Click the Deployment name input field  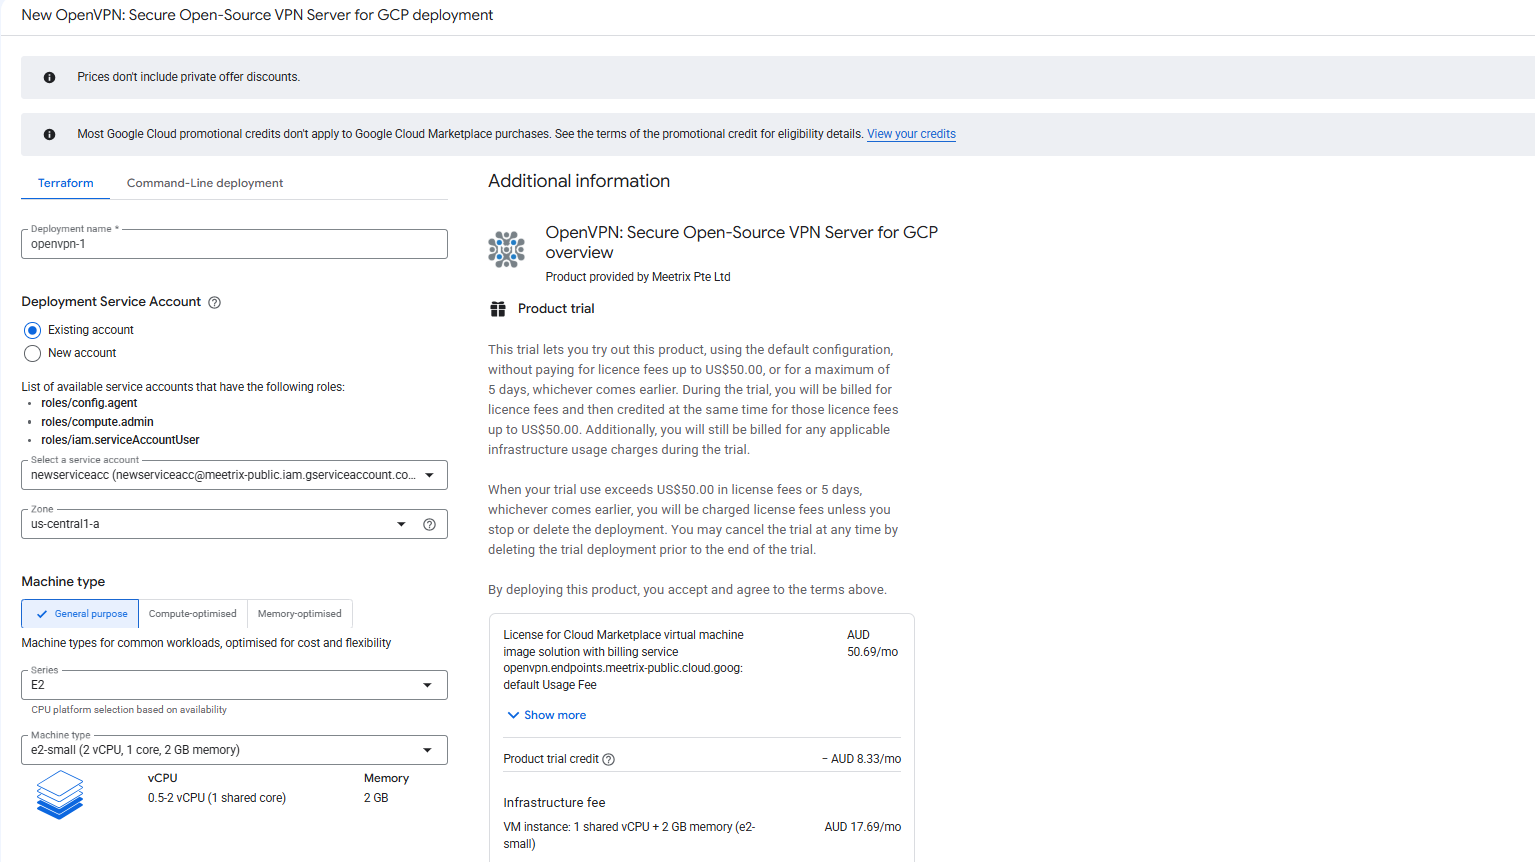(x=234, y=244)
